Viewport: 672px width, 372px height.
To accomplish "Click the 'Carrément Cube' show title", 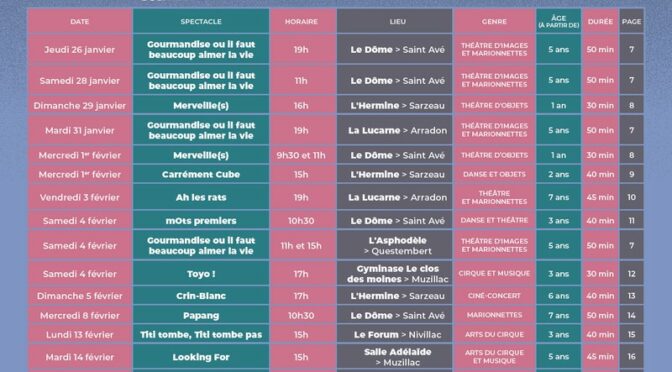I will (x=201, y=174).
